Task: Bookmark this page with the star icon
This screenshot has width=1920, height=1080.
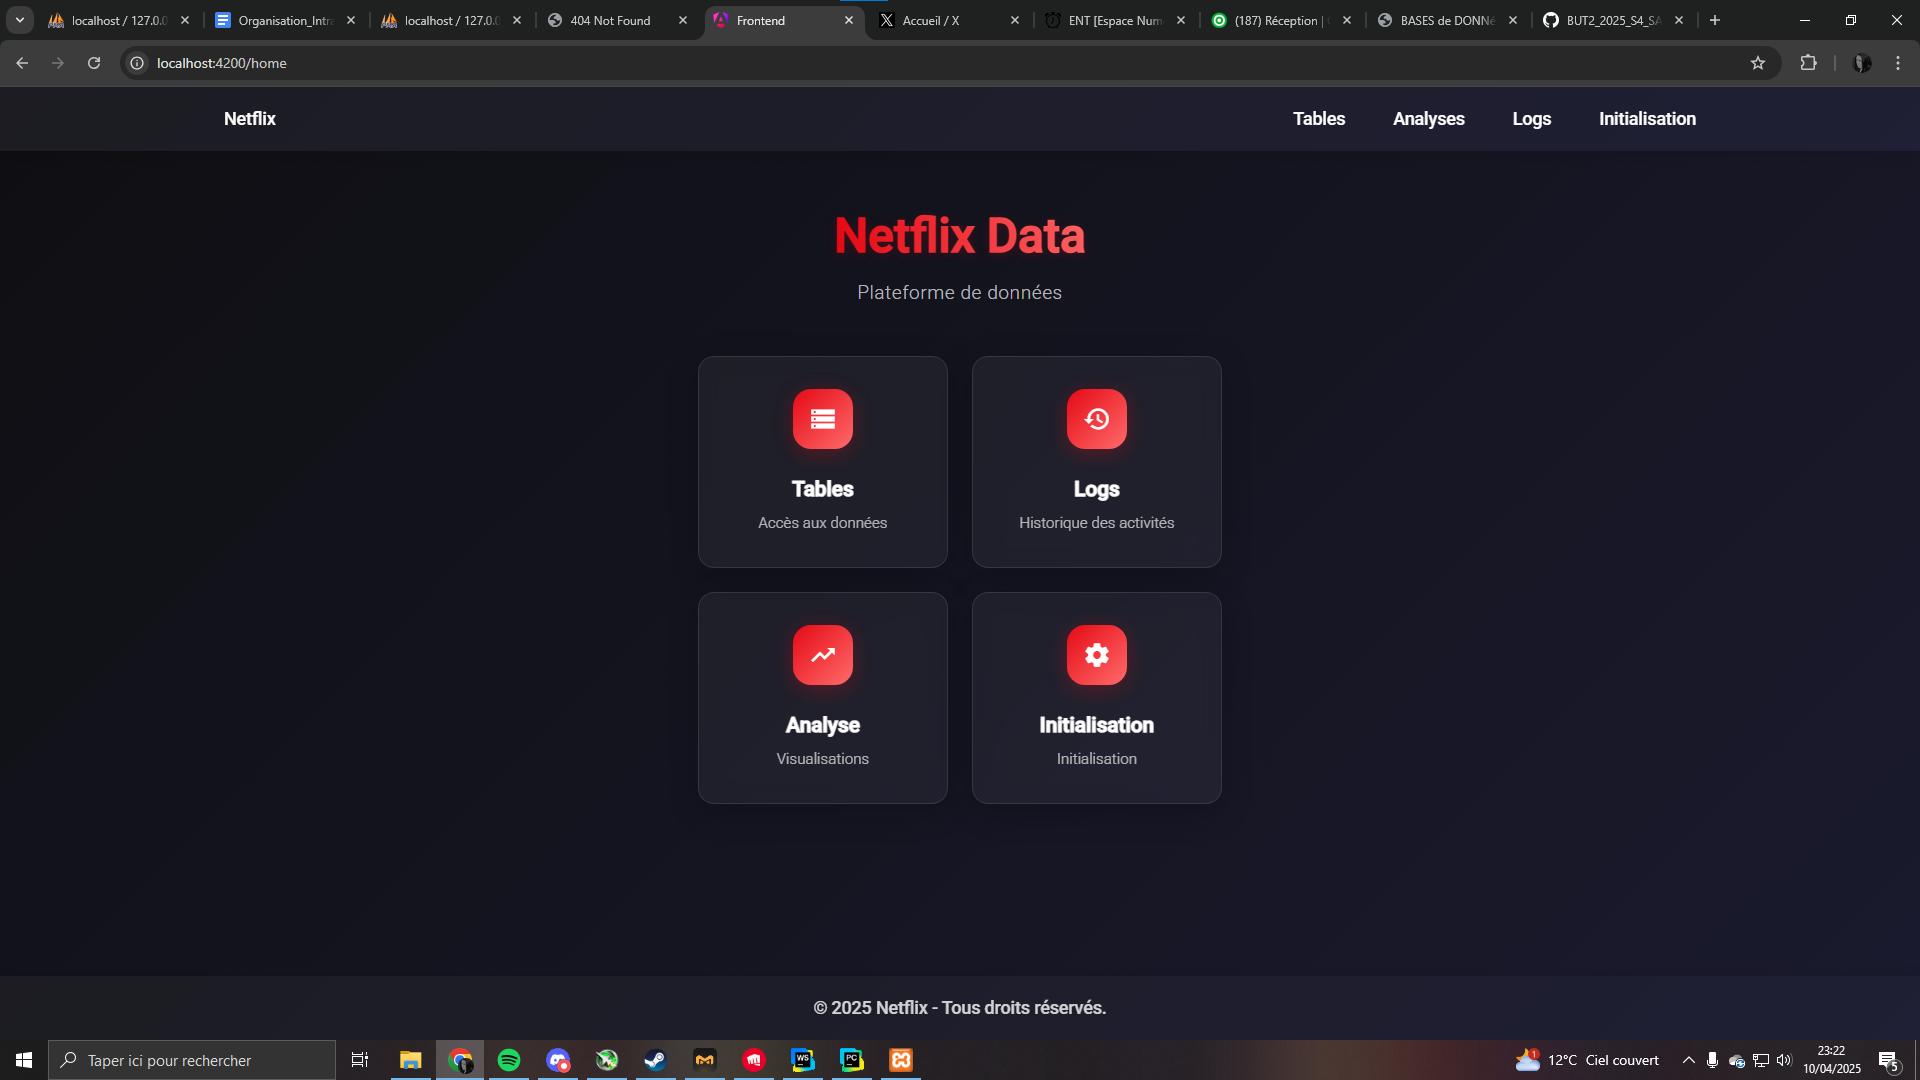Action: 1758,63
